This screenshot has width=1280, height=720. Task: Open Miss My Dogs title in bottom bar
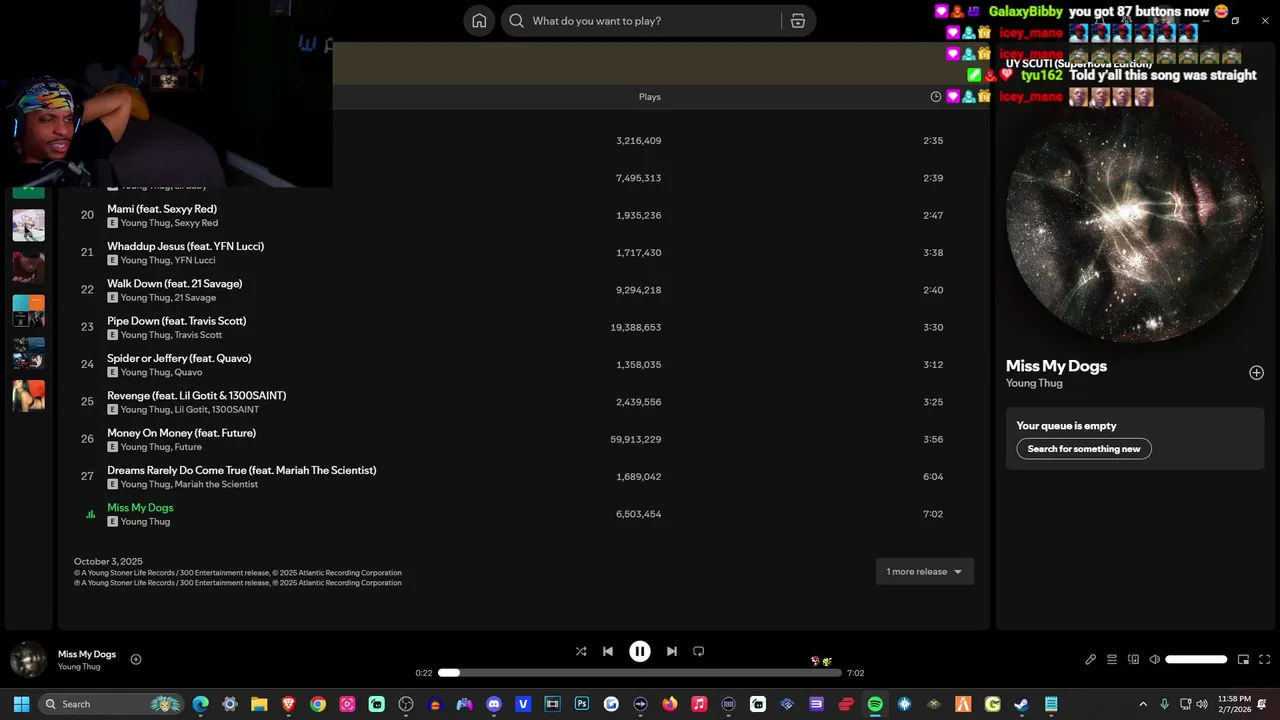87,654
